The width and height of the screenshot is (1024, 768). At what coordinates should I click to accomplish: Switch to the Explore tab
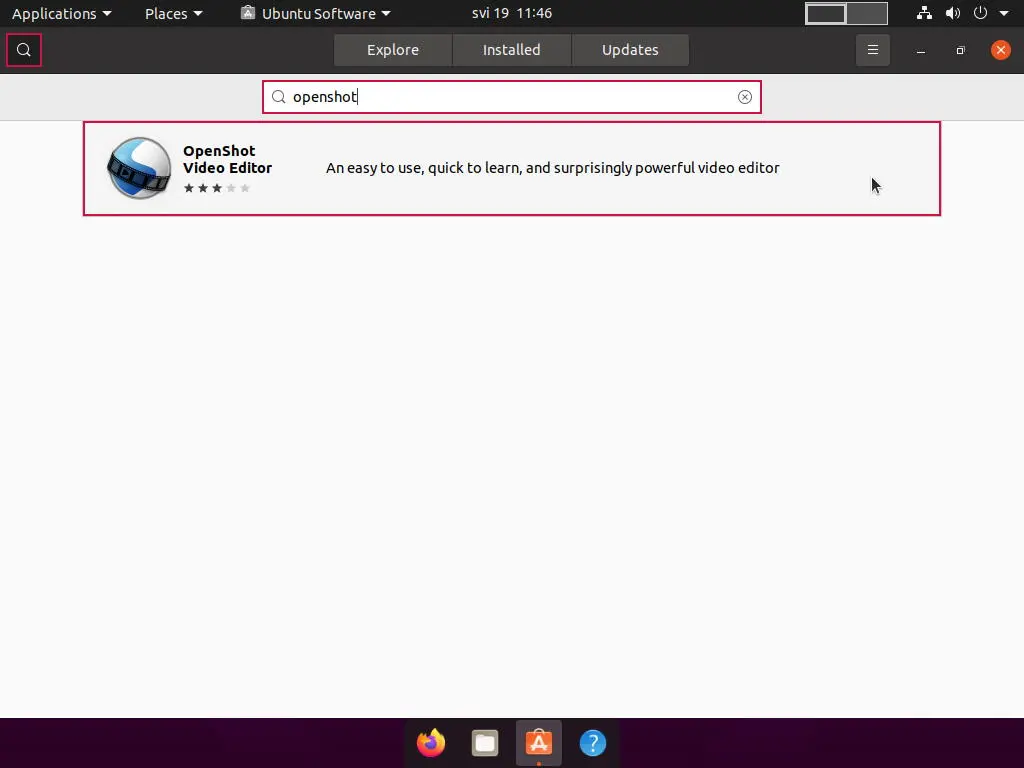(x=392, y=50)
